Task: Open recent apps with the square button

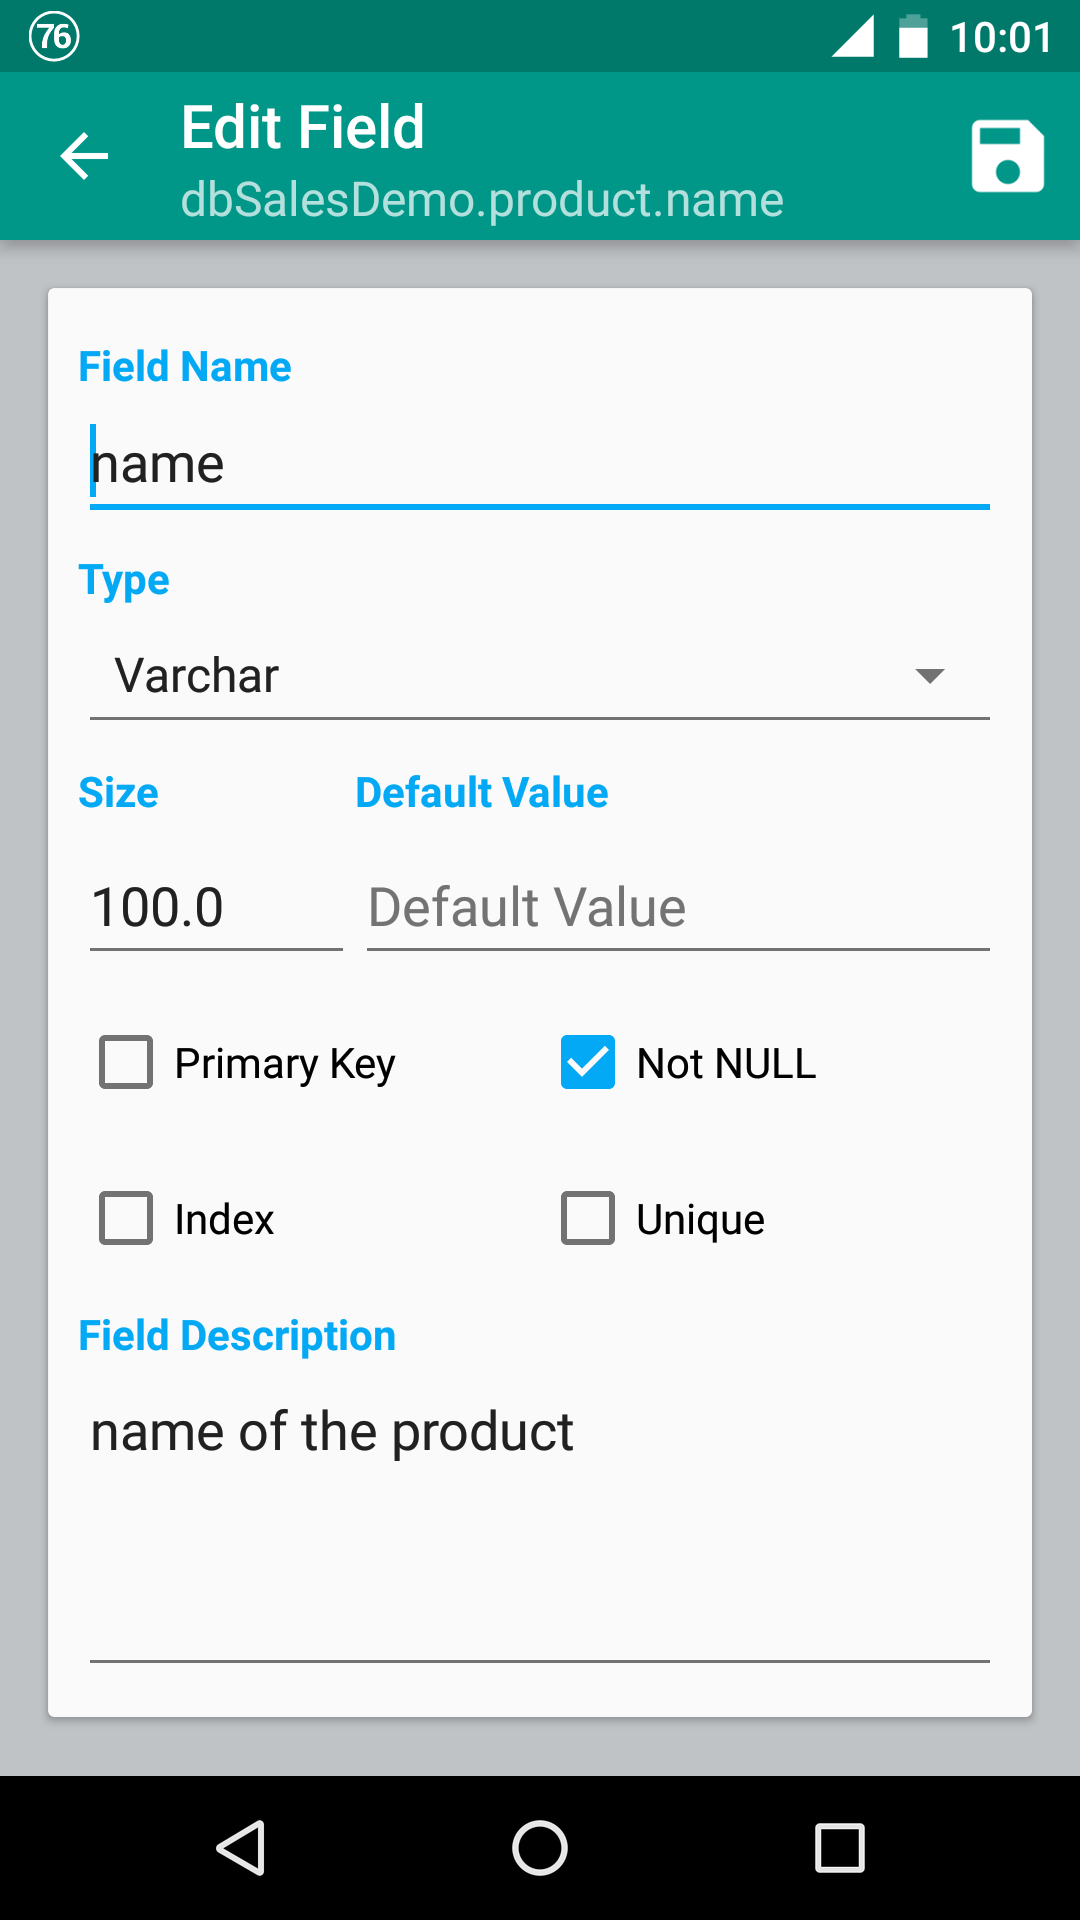Action: pos(840,1847)
